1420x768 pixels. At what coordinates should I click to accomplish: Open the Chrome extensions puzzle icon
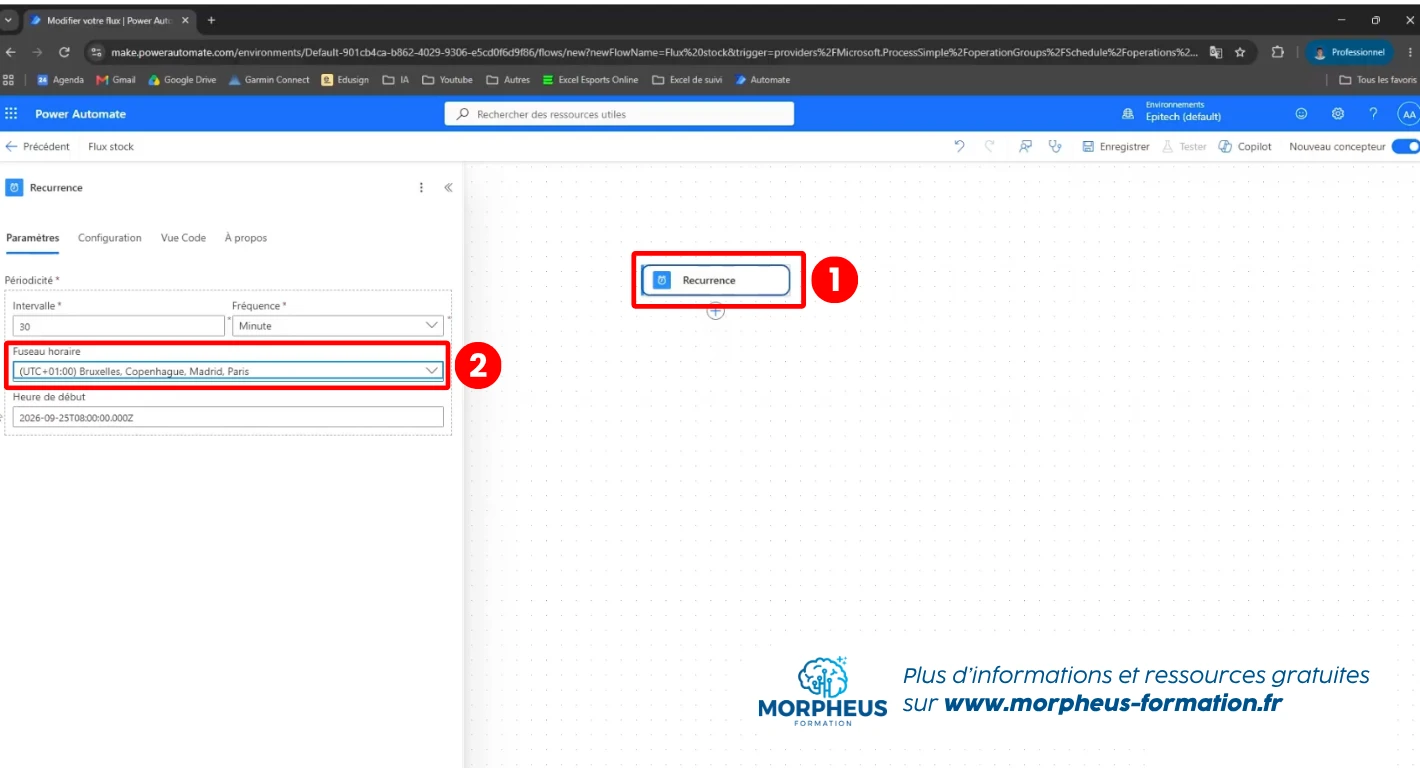(1278, 52)
